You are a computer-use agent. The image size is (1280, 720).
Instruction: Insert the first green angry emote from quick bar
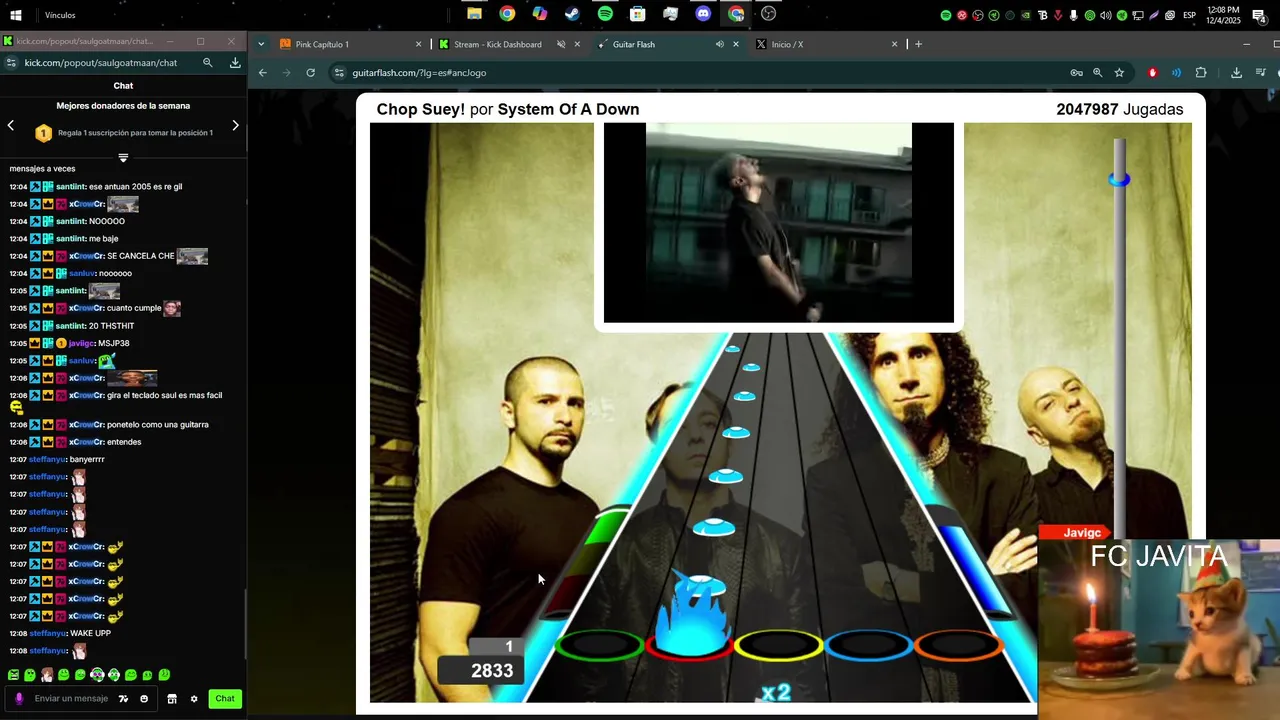13,675
